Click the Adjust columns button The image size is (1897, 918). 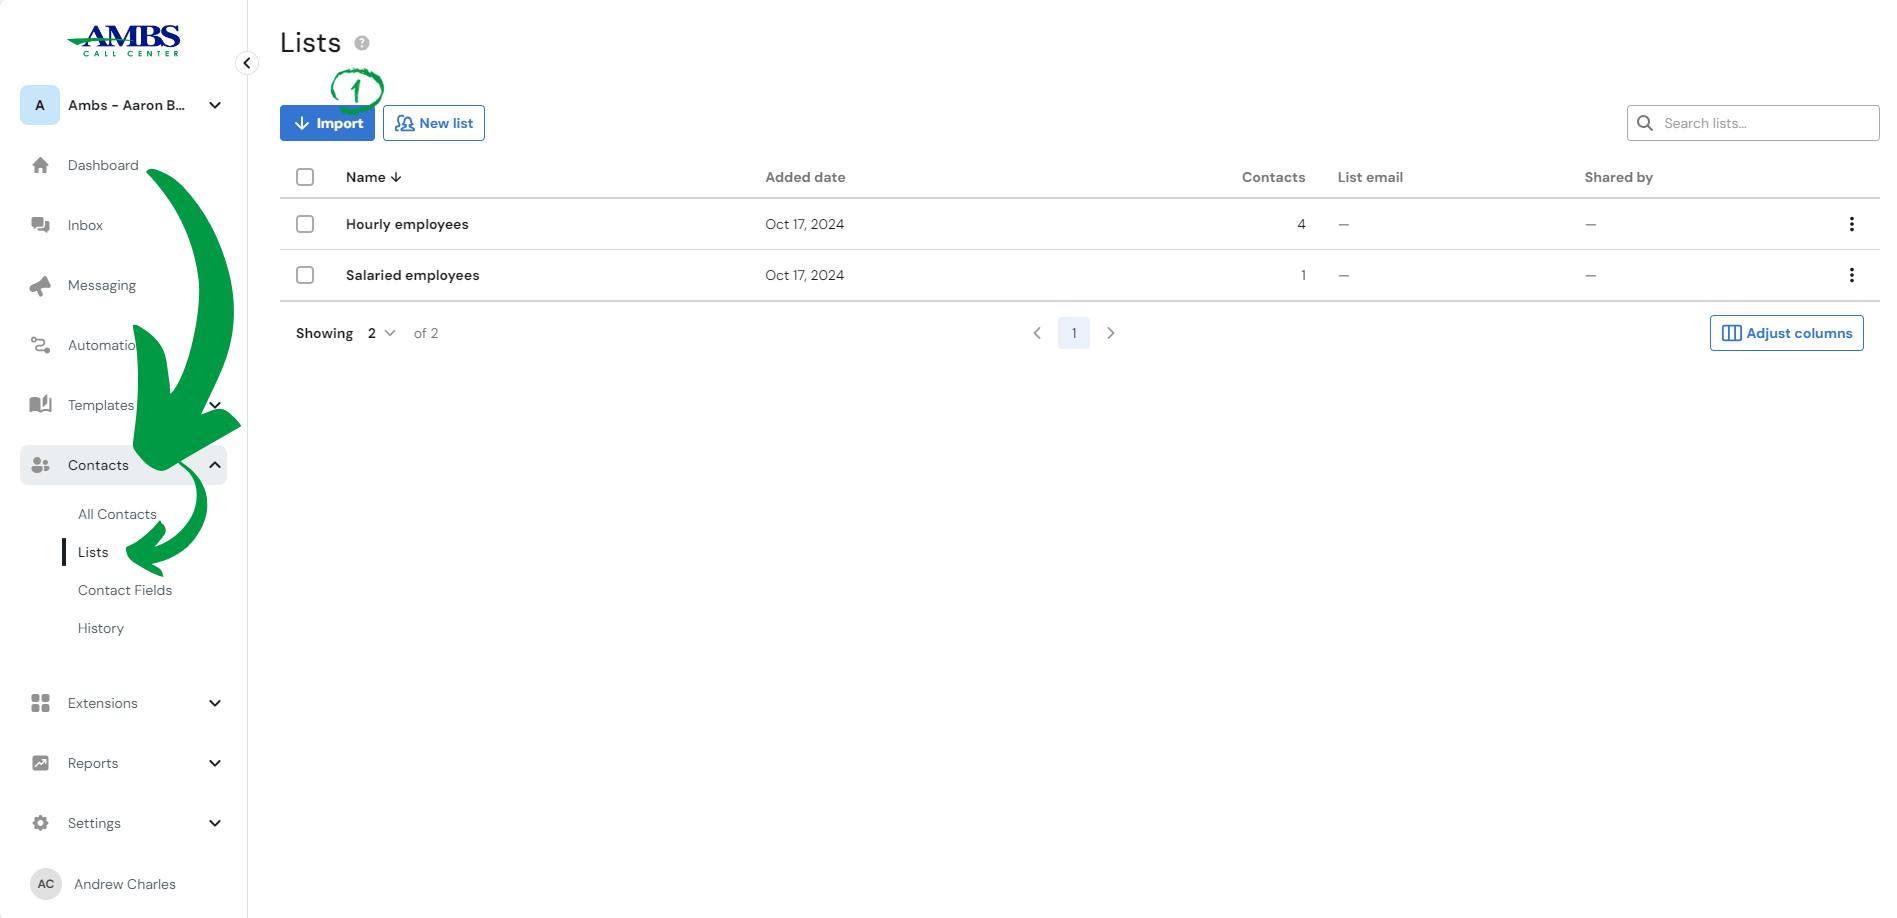[x=1786, y=333]
